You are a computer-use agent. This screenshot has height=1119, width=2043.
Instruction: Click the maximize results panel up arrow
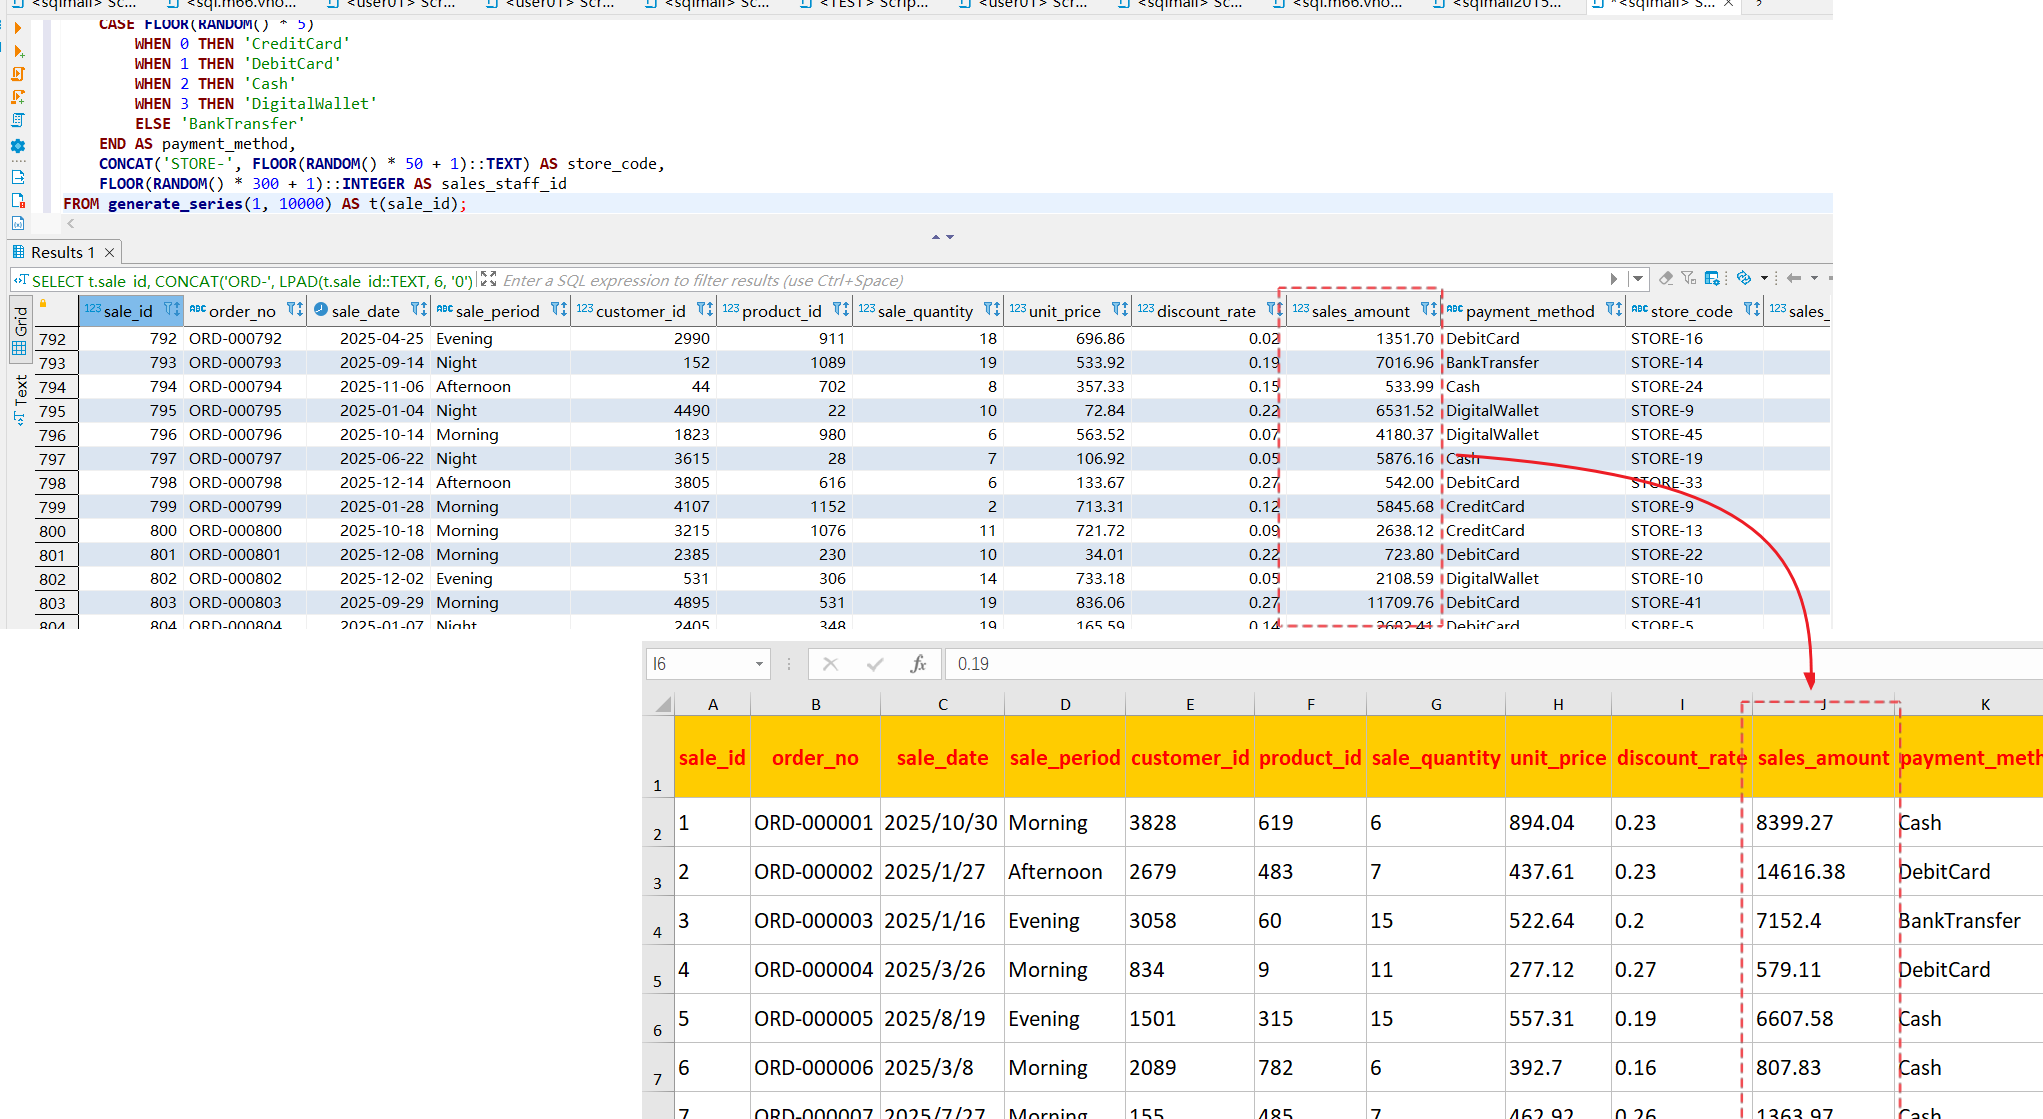936,237
